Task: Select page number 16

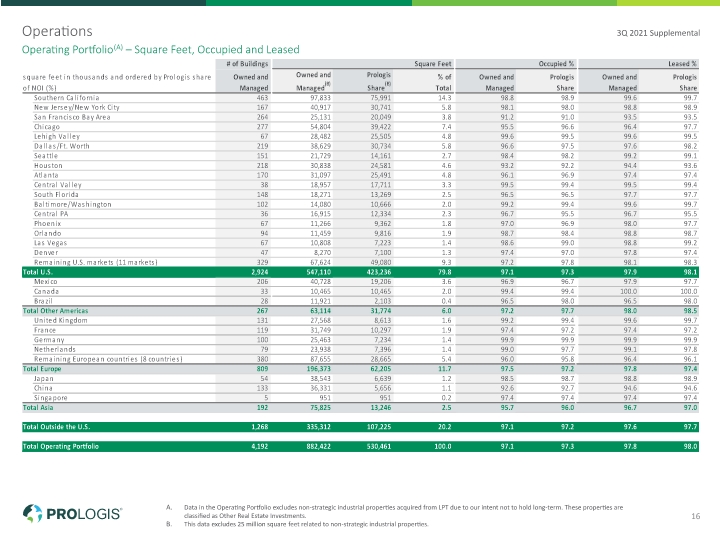Action: [696, 516]
